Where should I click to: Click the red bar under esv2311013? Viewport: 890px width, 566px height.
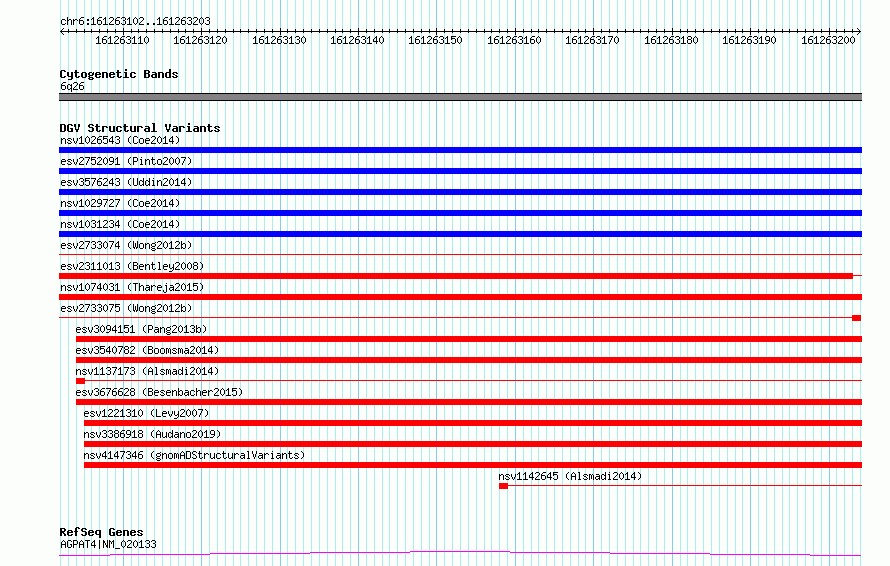click(x=456, y=276)
